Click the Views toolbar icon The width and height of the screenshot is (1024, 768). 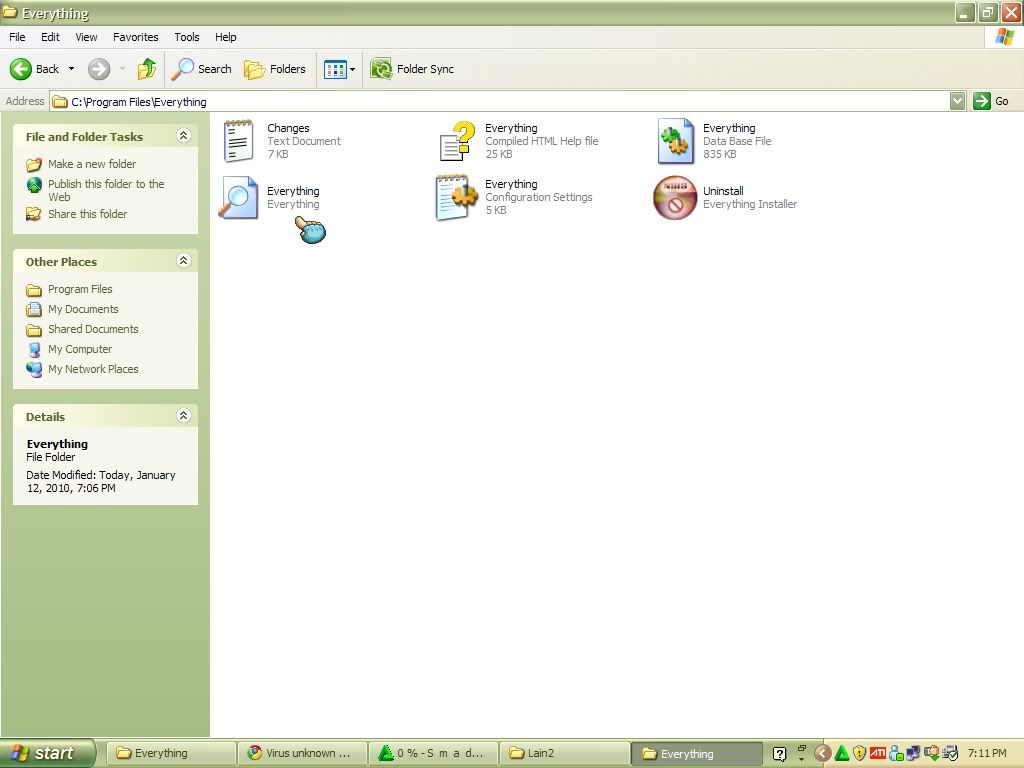pos(335,69)
